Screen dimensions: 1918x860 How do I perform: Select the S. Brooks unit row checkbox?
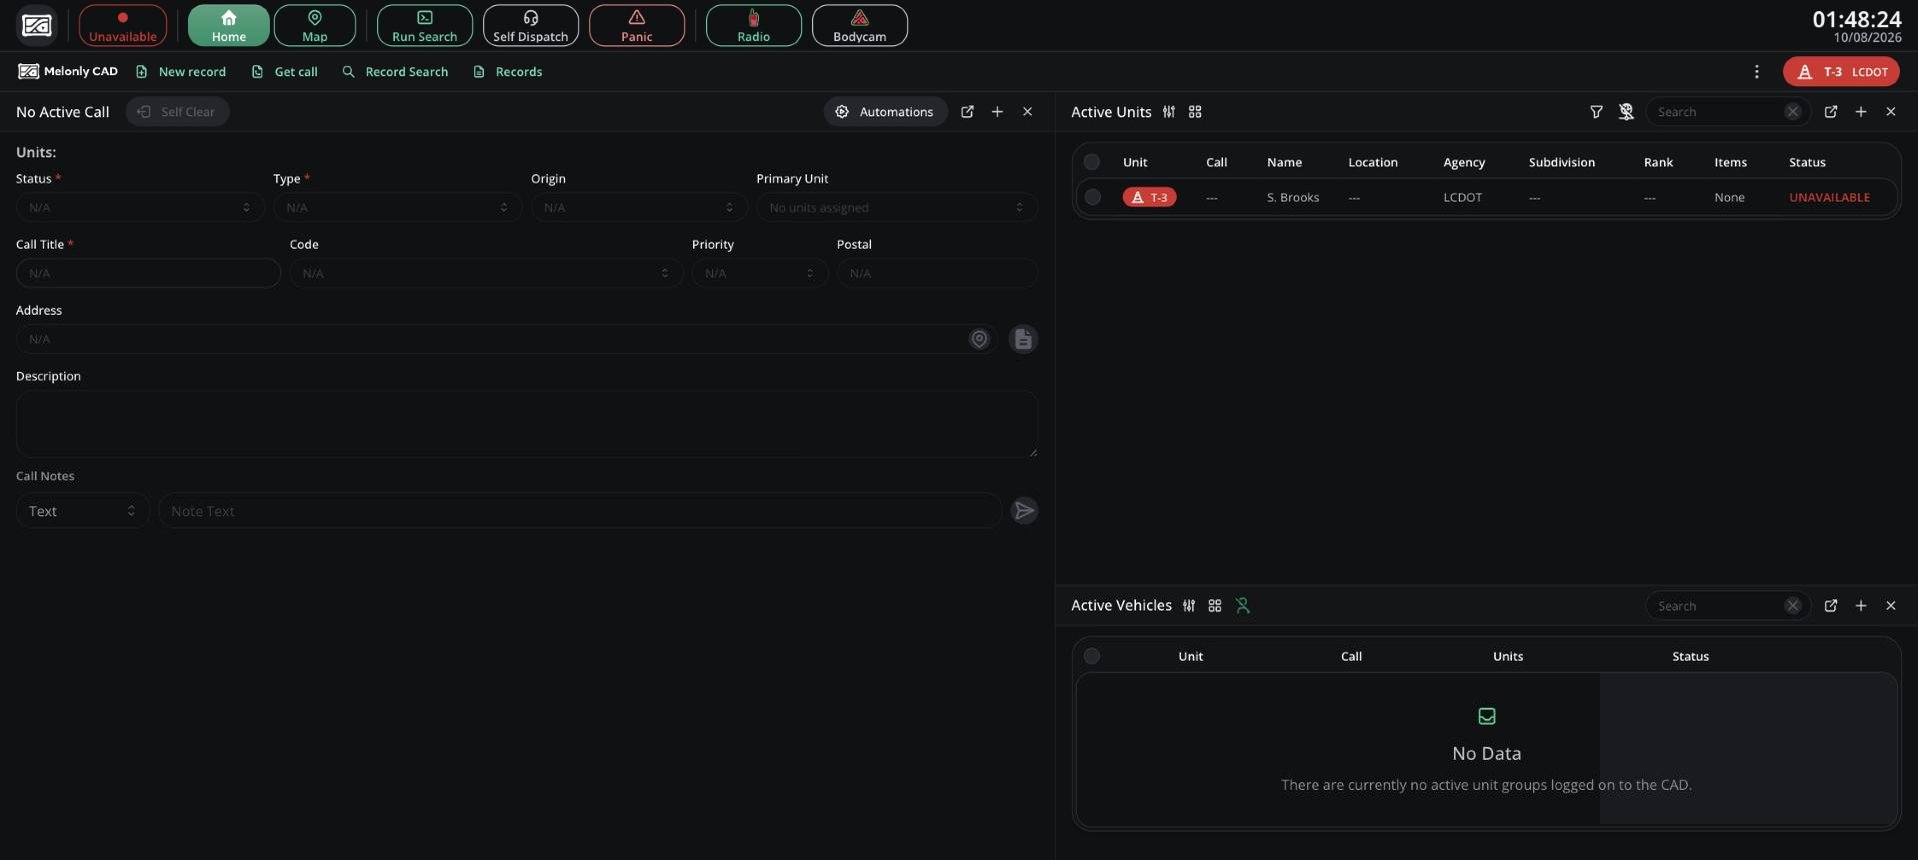[x=1093, y=197]
